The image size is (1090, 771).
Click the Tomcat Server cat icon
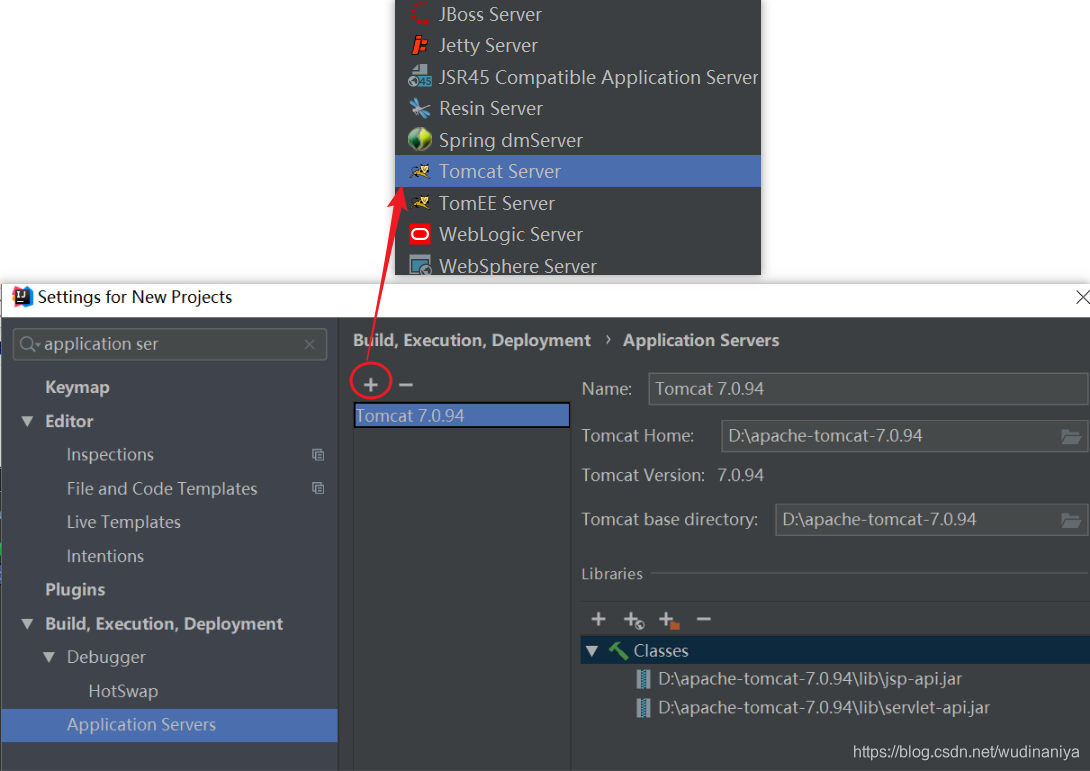point(420,171)
